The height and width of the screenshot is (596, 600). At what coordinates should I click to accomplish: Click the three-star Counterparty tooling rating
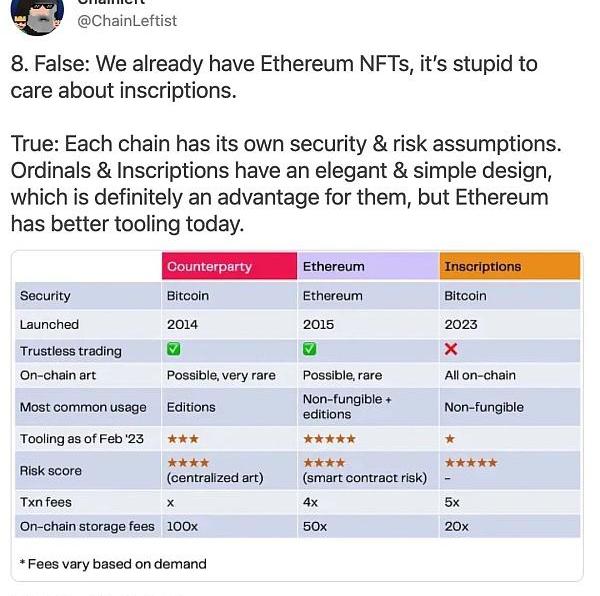(183, 439)
